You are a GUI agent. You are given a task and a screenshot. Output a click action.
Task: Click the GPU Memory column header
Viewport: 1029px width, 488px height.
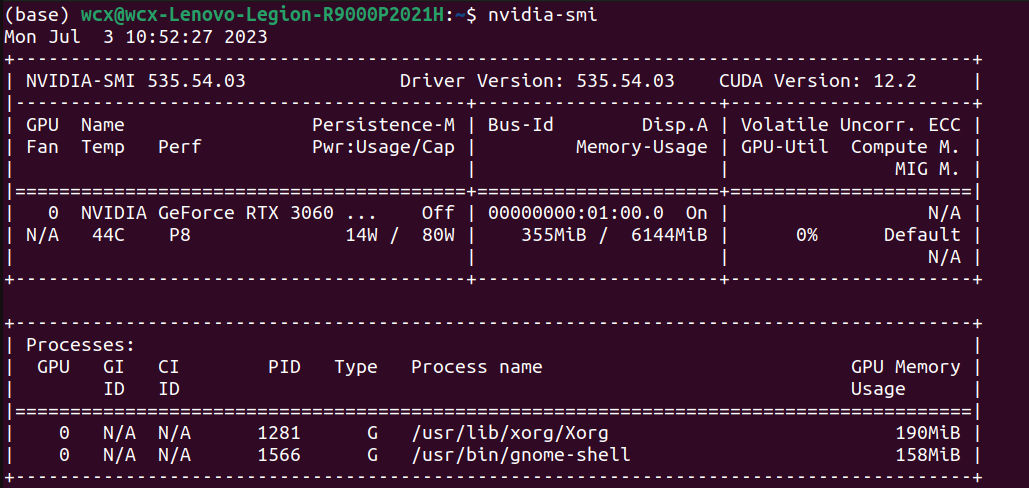(x=906, y=367)
